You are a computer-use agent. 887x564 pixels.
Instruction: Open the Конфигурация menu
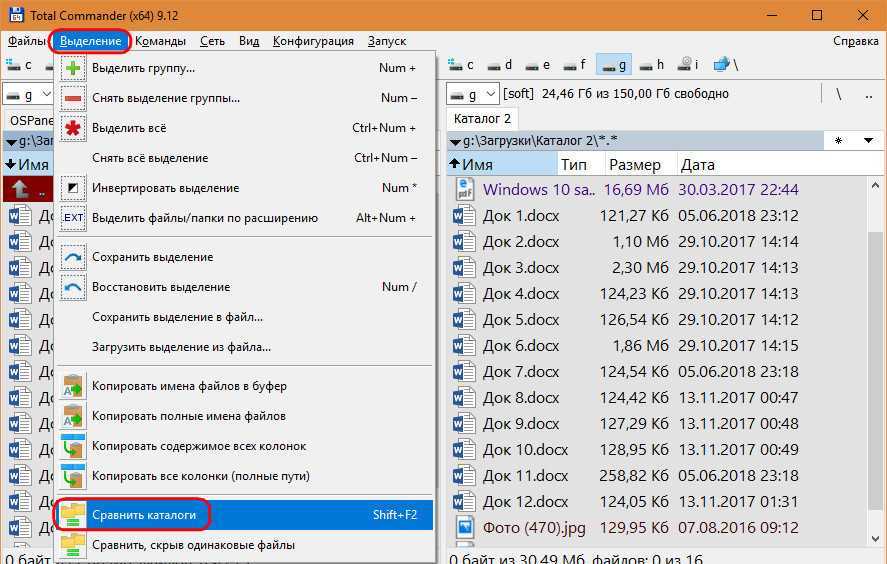(313, 41)
